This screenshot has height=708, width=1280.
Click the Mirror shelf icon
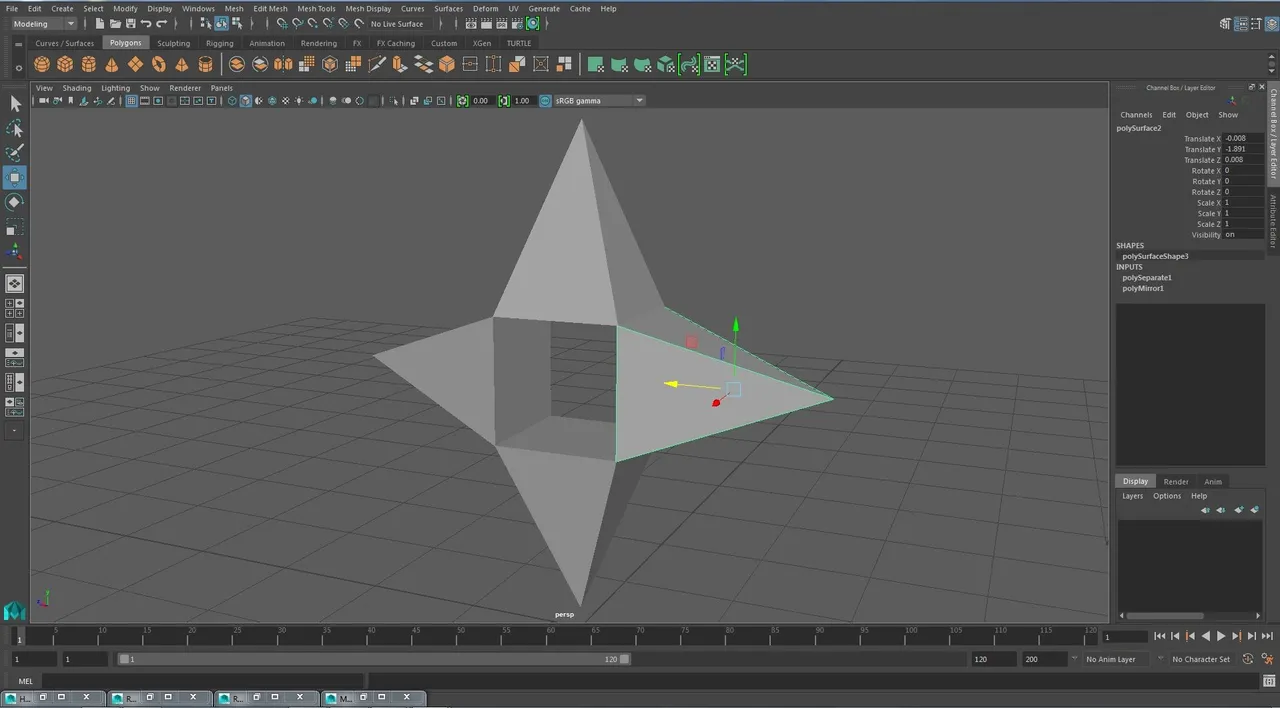click(x=283, y=65)
